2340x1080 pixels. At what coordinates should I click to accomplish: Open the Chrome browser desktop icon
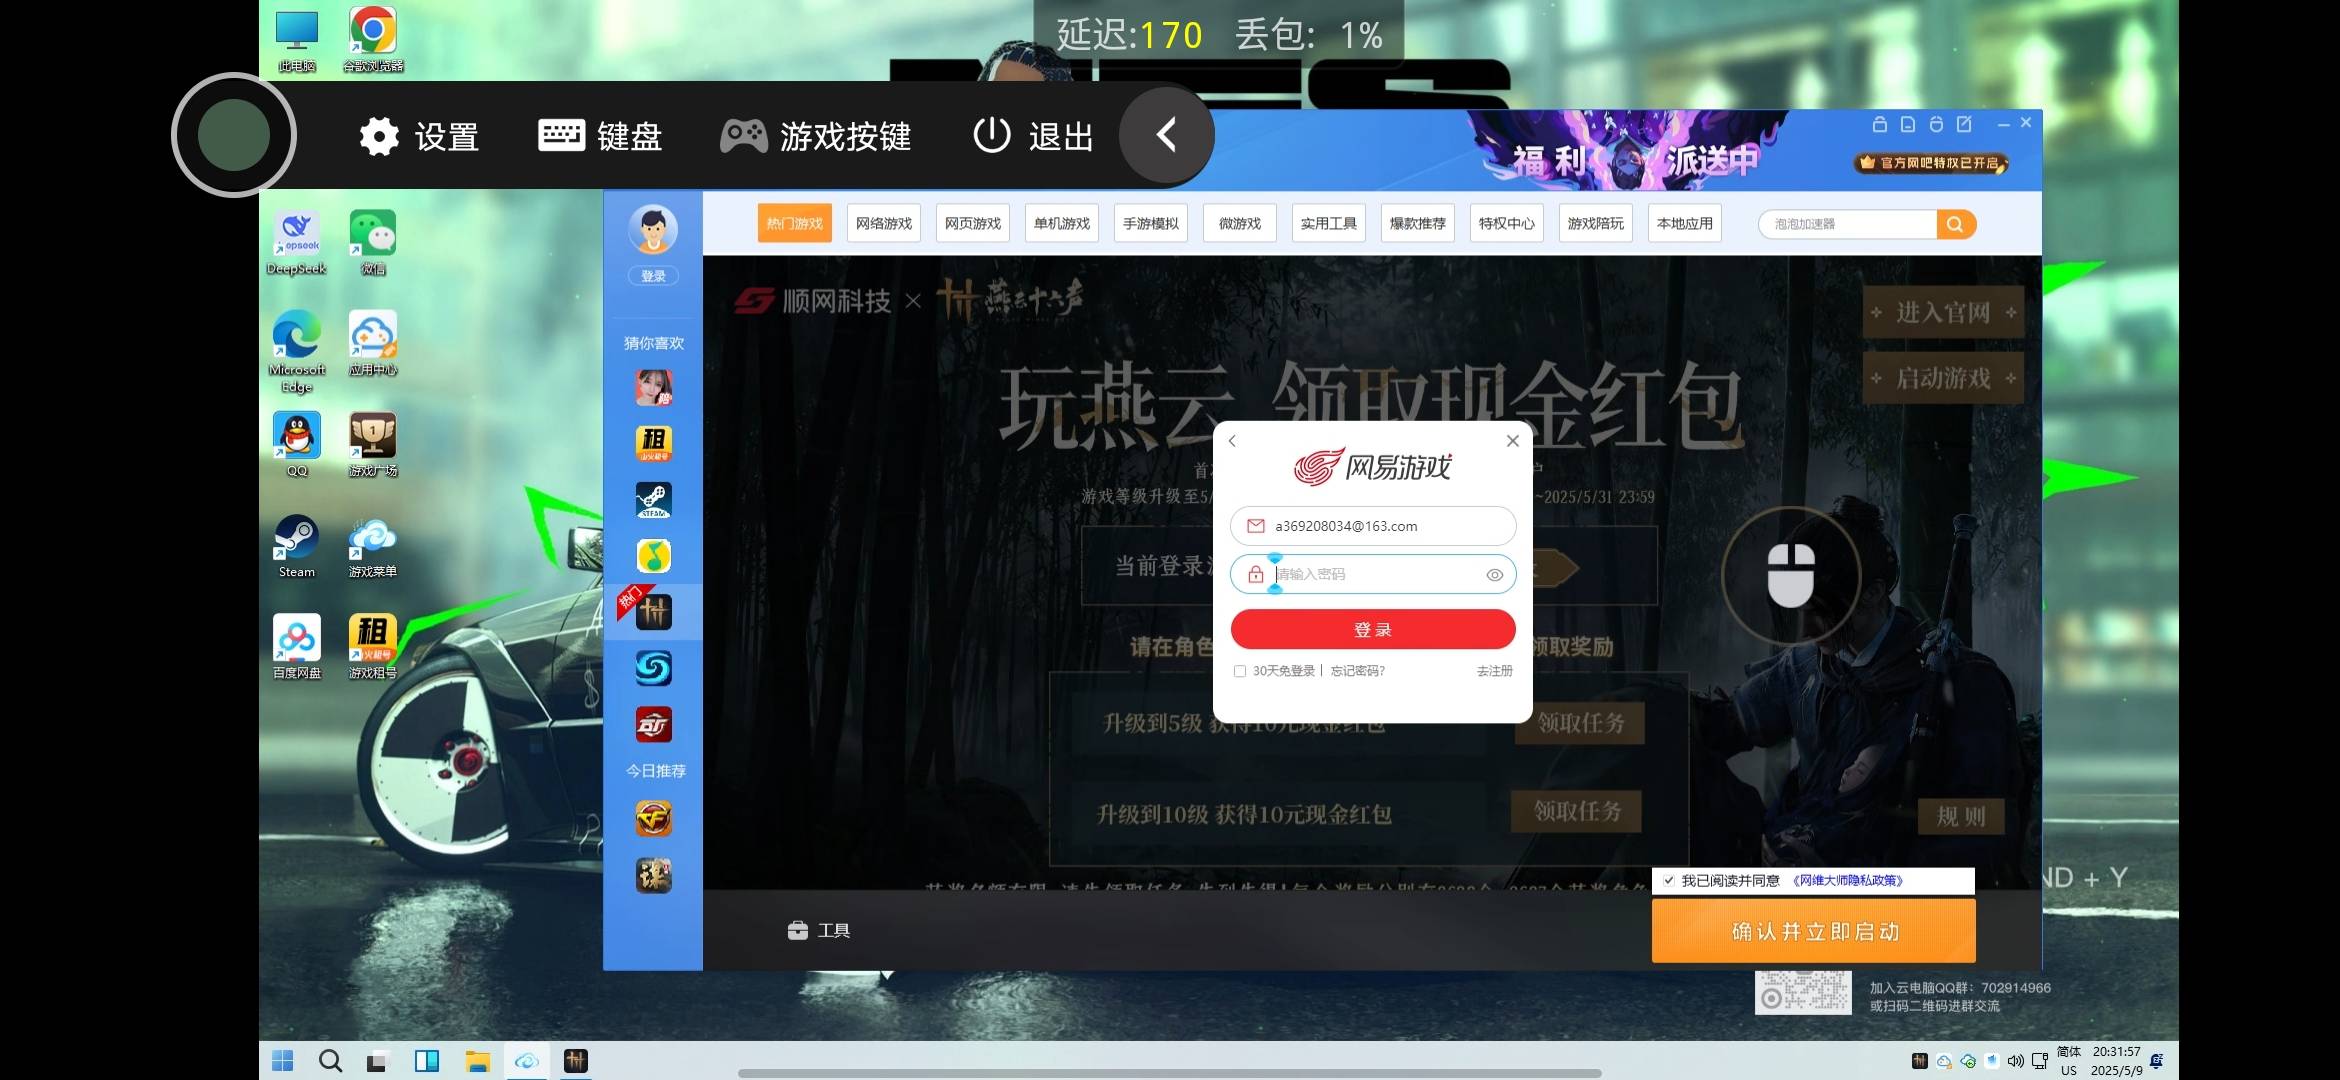[x=373, y=40]
